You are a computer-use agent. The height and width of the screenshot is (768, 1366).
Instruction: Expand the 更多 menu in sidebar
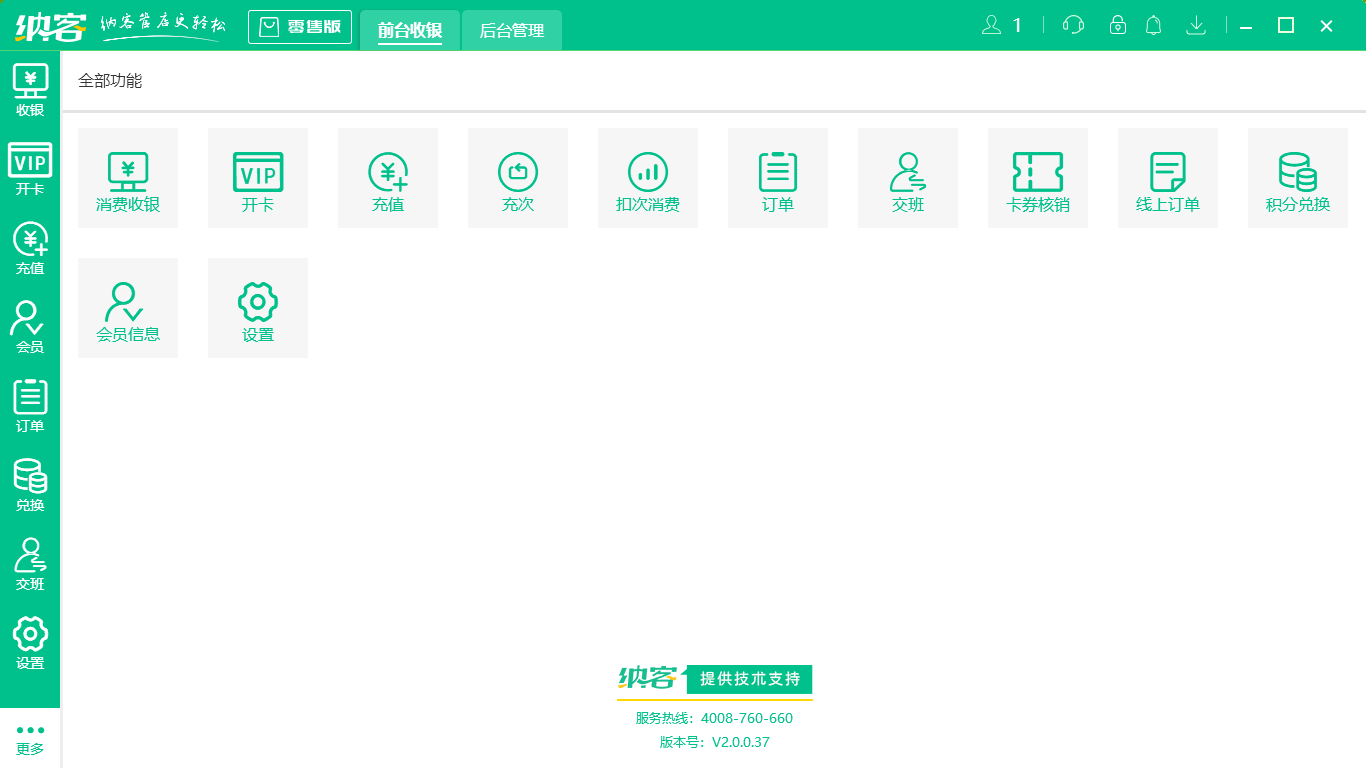30,738
